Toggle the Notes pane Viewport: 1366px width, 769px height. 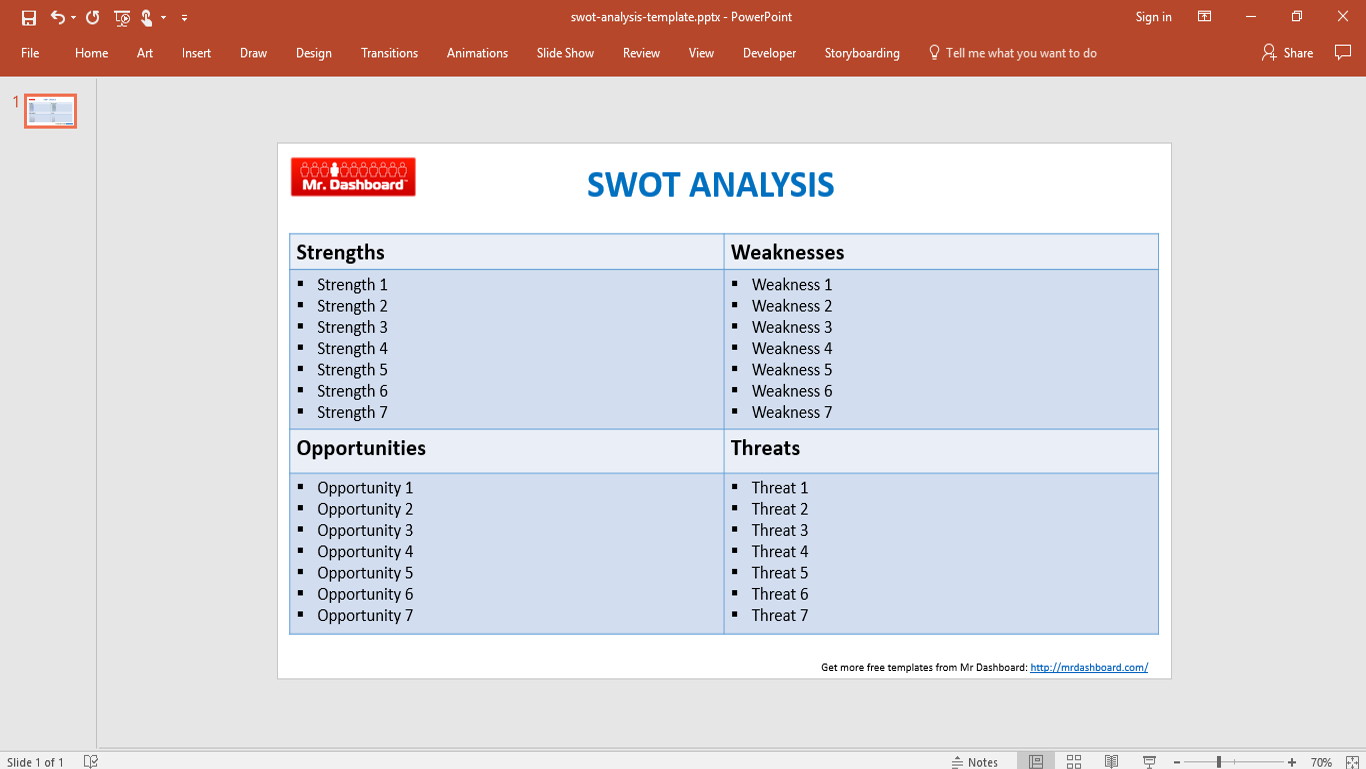pyautogui.click(x=975, y=762)
